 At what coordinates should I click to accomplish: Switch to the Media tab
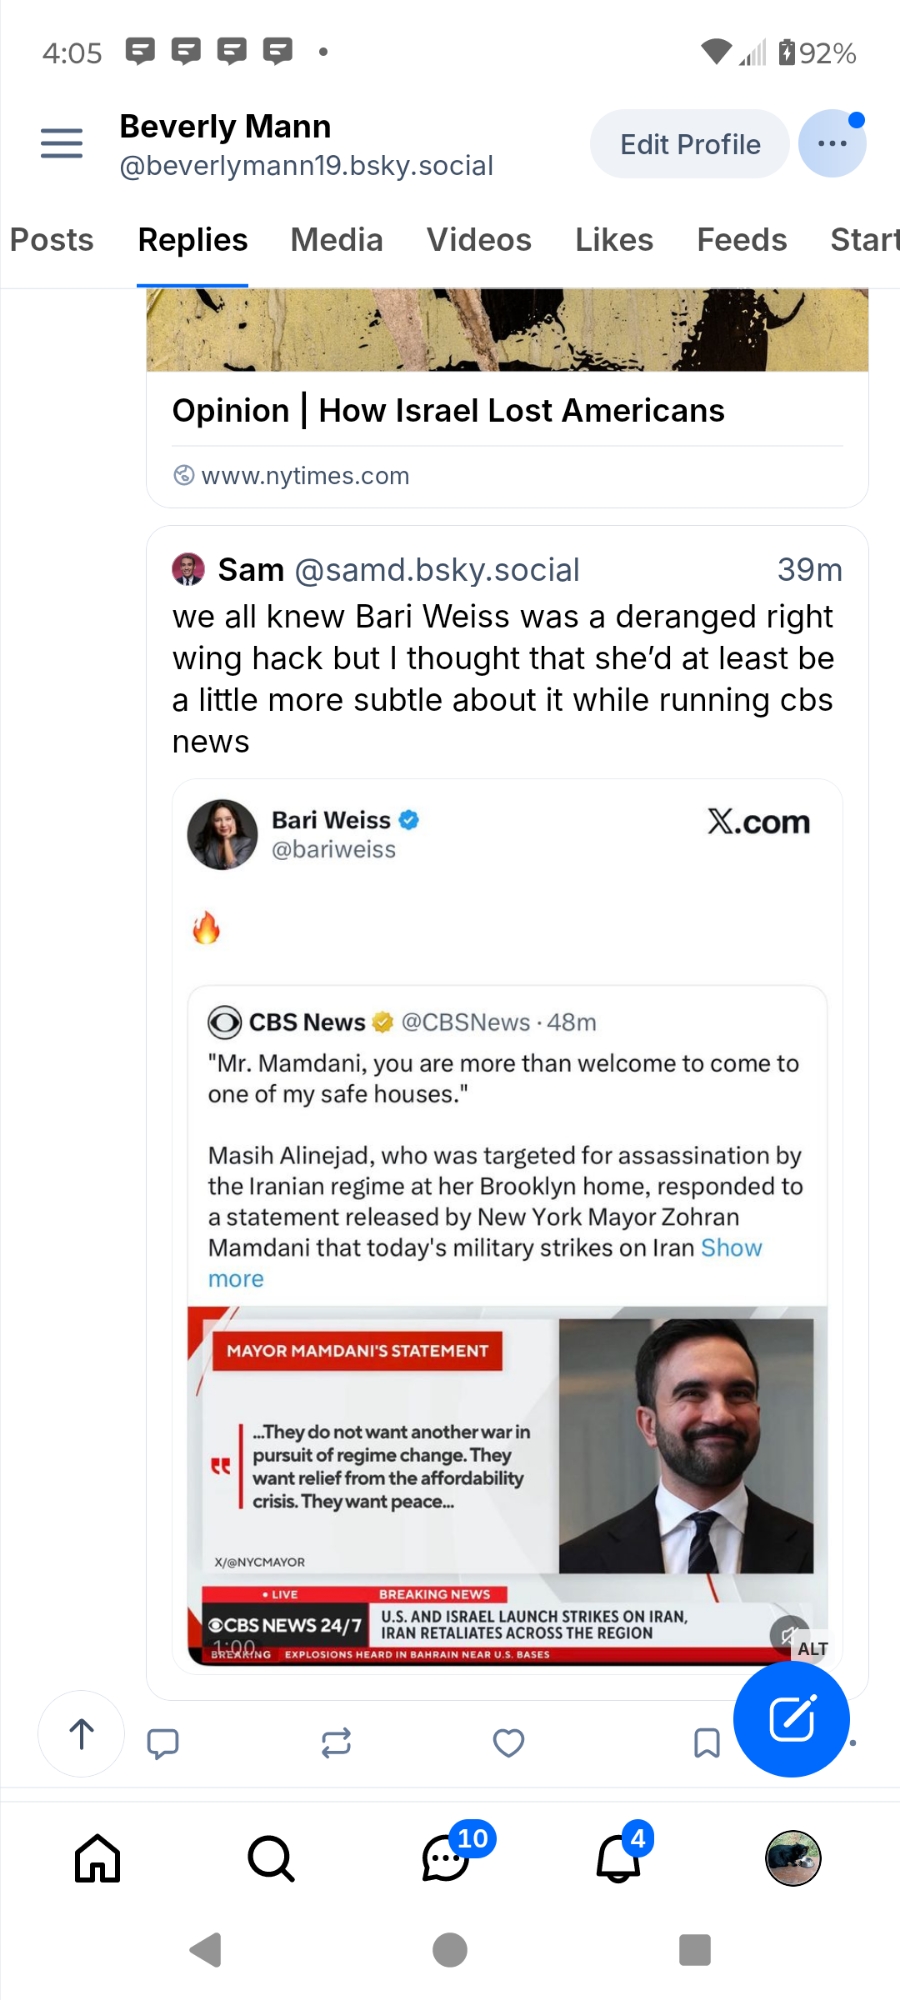(x=337, y=240)
